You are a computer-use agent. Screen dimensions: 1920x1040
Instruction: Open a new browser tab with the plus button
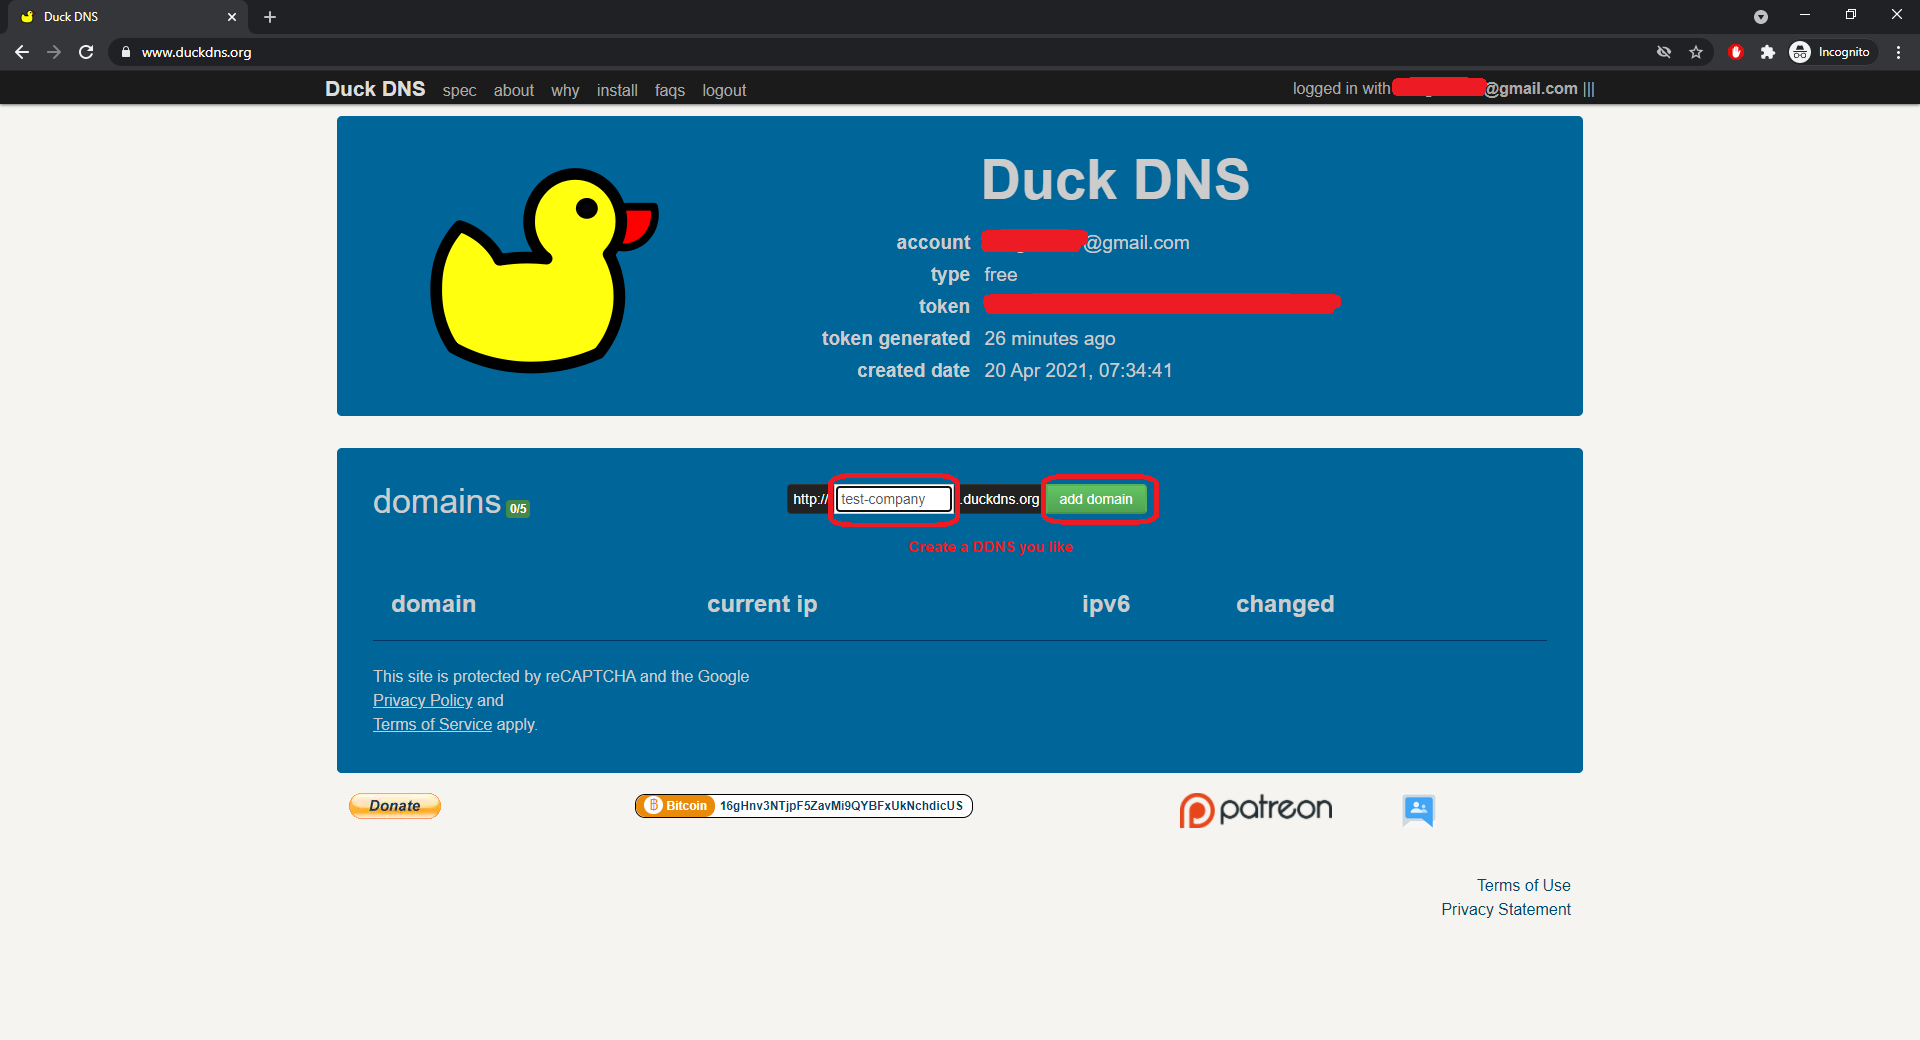coord(269,17)
